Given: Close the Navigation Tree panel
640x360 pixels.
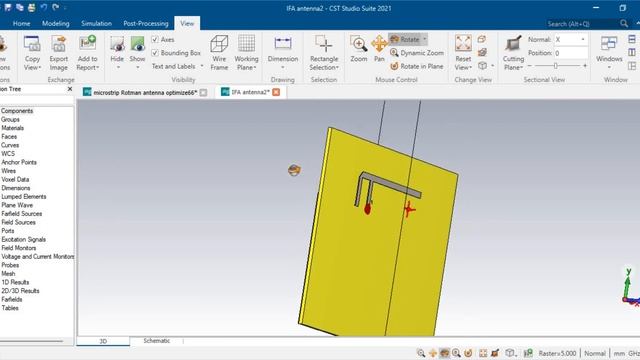Looking at the screenshot, I should [70, 89].
